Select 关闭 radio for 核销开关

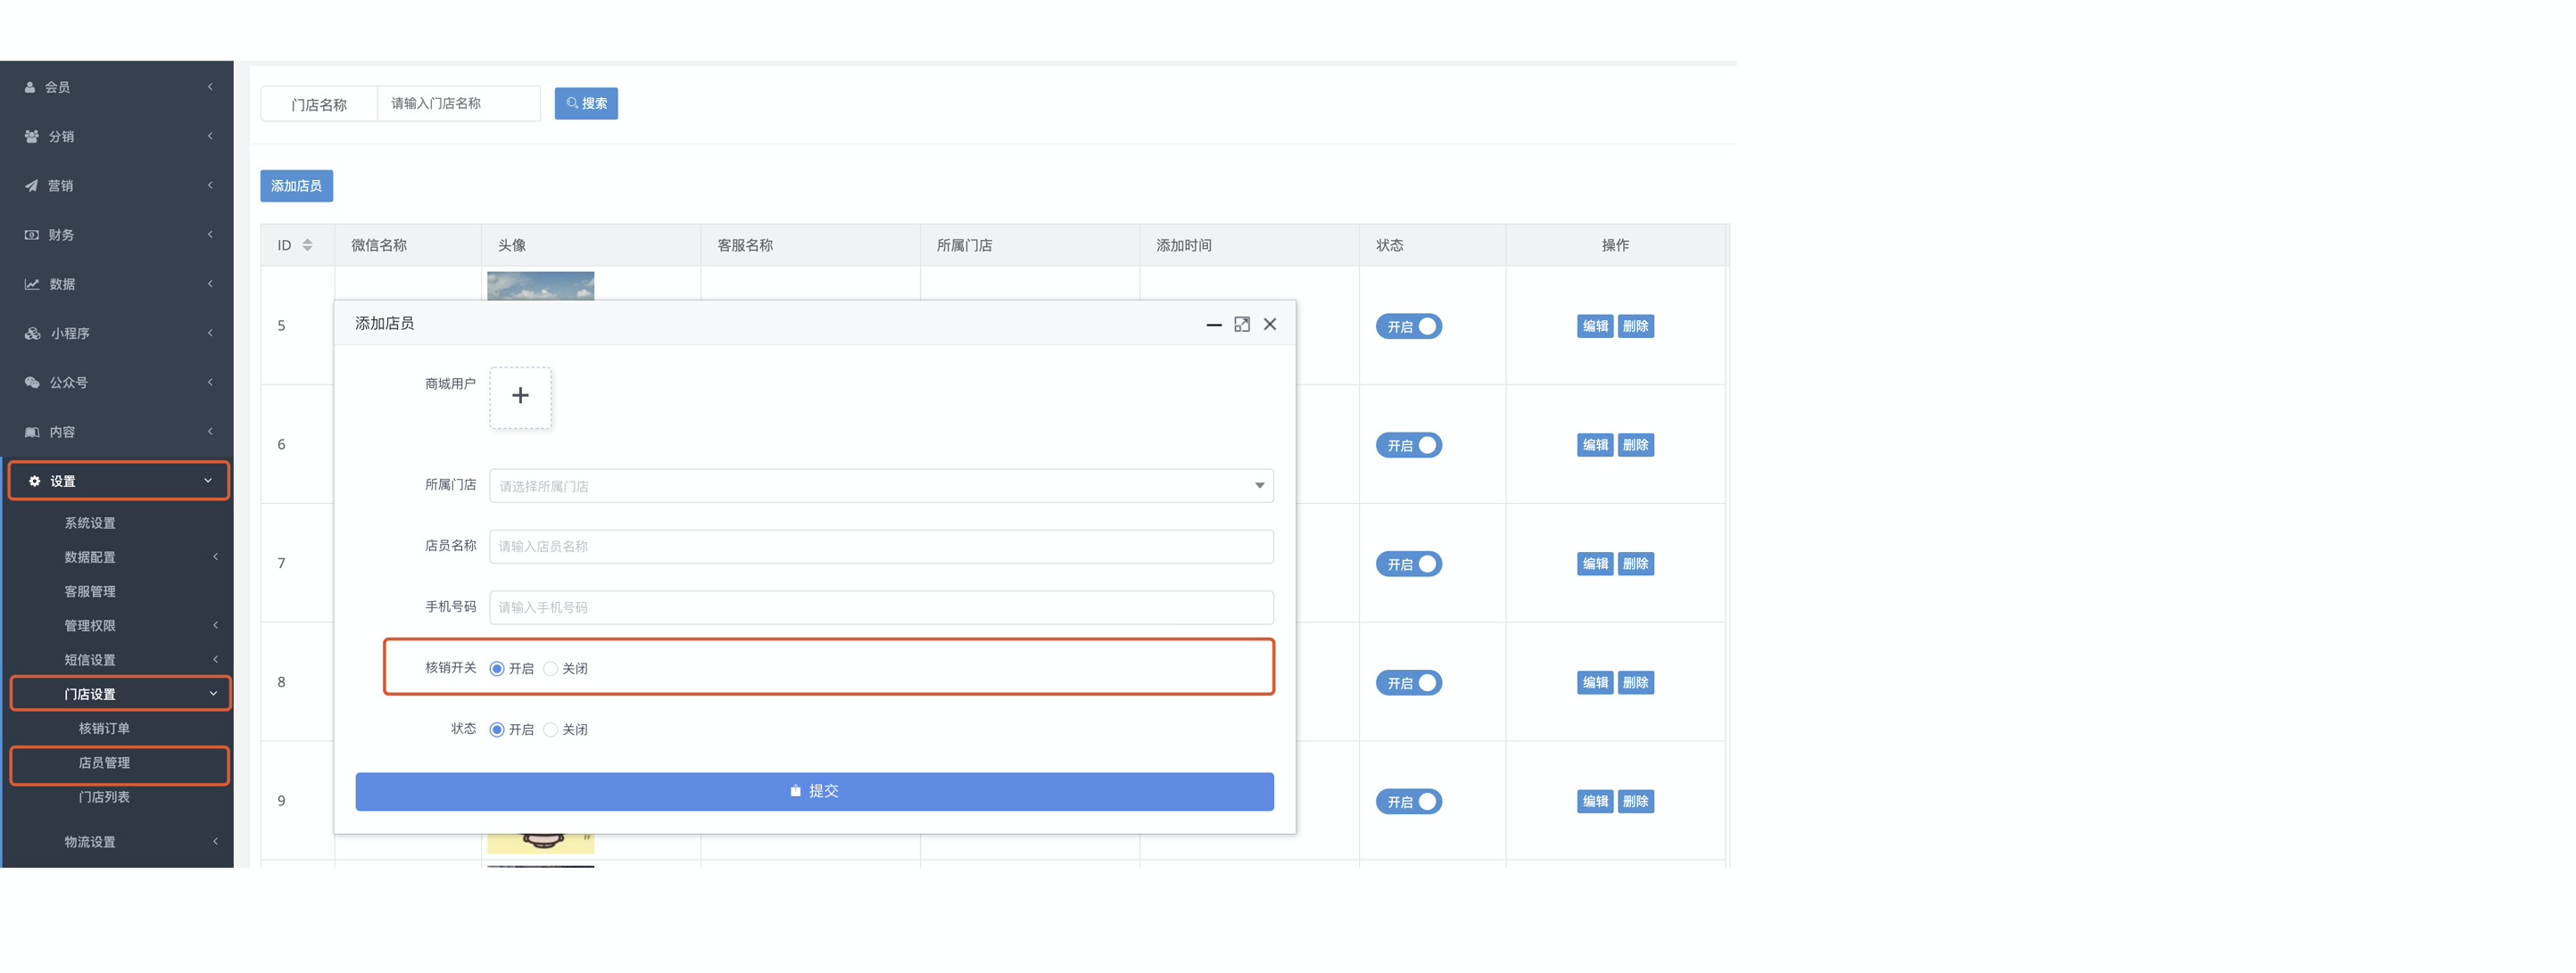(x=551, y=669)
